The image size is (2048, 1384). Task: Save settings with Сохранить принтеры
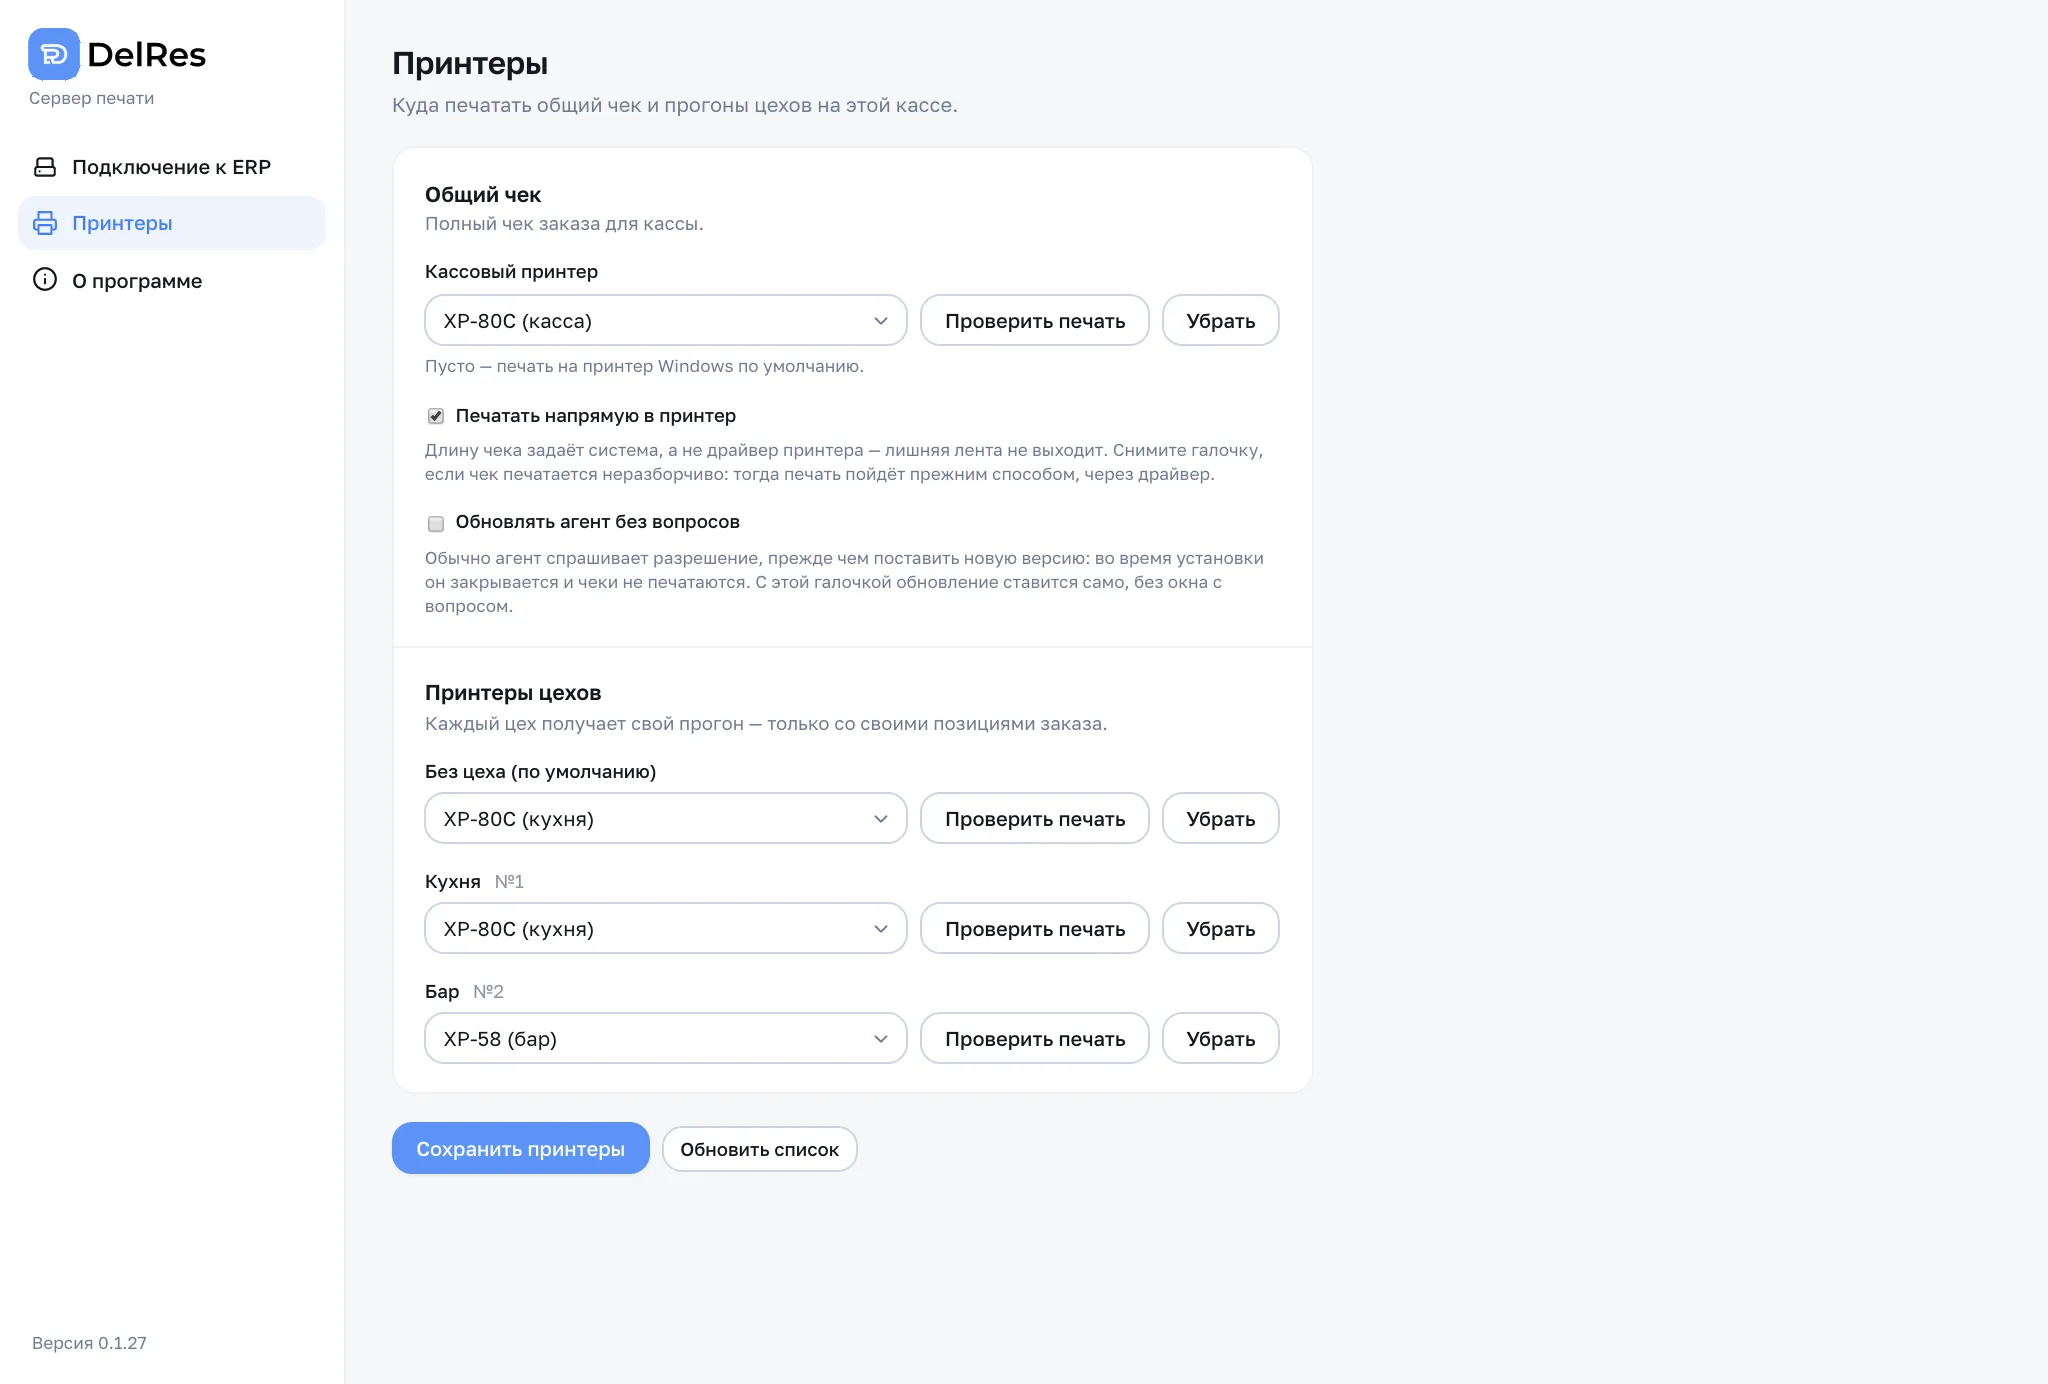pyautogui.click(x=521, y=1148)
